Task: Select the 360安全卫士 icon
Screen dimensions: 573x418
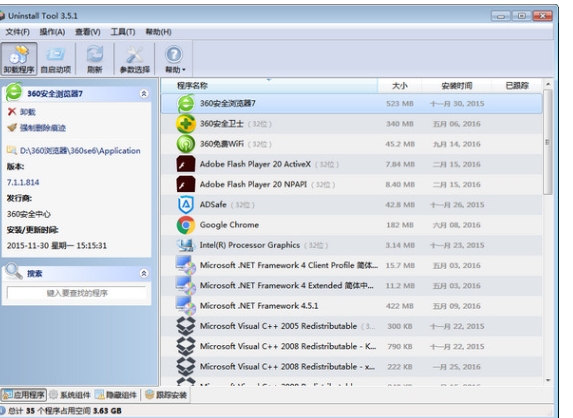Action: coord(186,124)
